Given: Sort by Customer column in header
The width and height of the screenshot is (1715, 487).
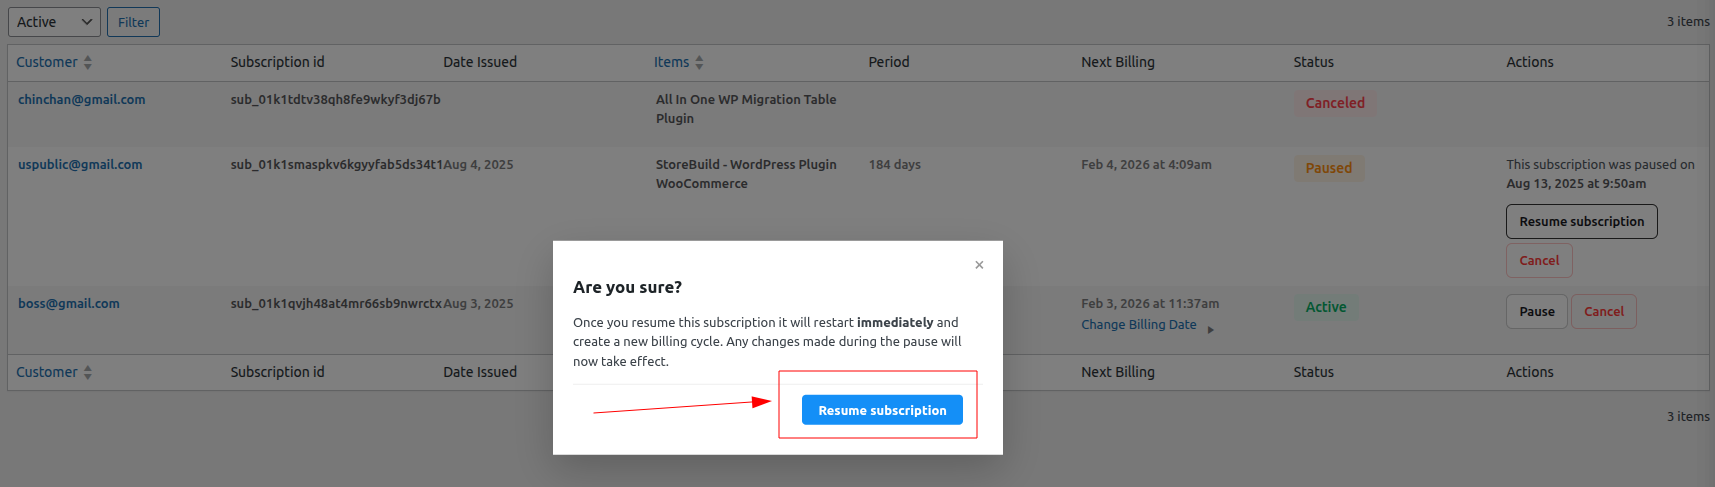Looking at the screenshot, I should tap(47, 62).
